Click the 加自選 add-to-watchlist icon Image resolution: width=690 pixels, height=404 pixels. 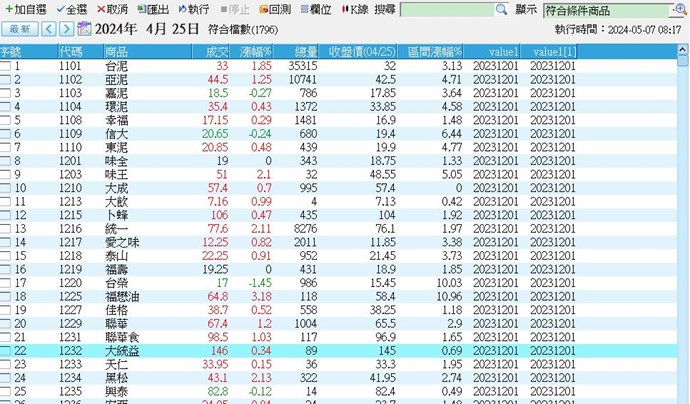[8, 9]
